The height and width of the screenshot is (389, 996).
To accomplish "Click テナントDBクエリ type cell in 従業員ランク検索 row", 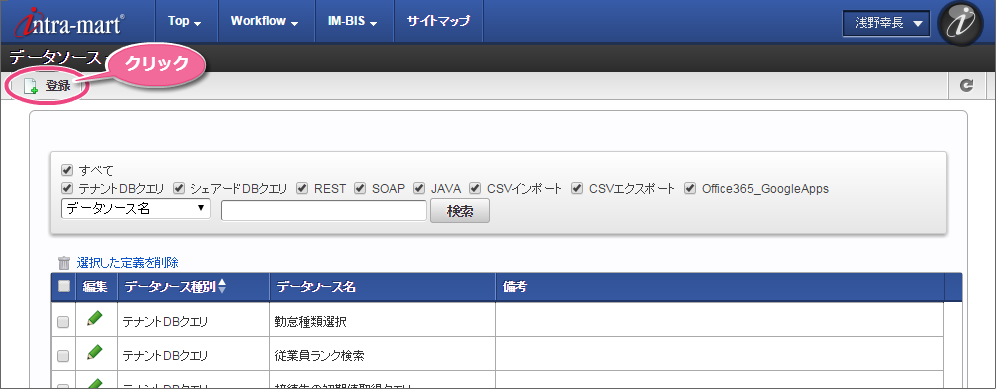I will (193, 354).
